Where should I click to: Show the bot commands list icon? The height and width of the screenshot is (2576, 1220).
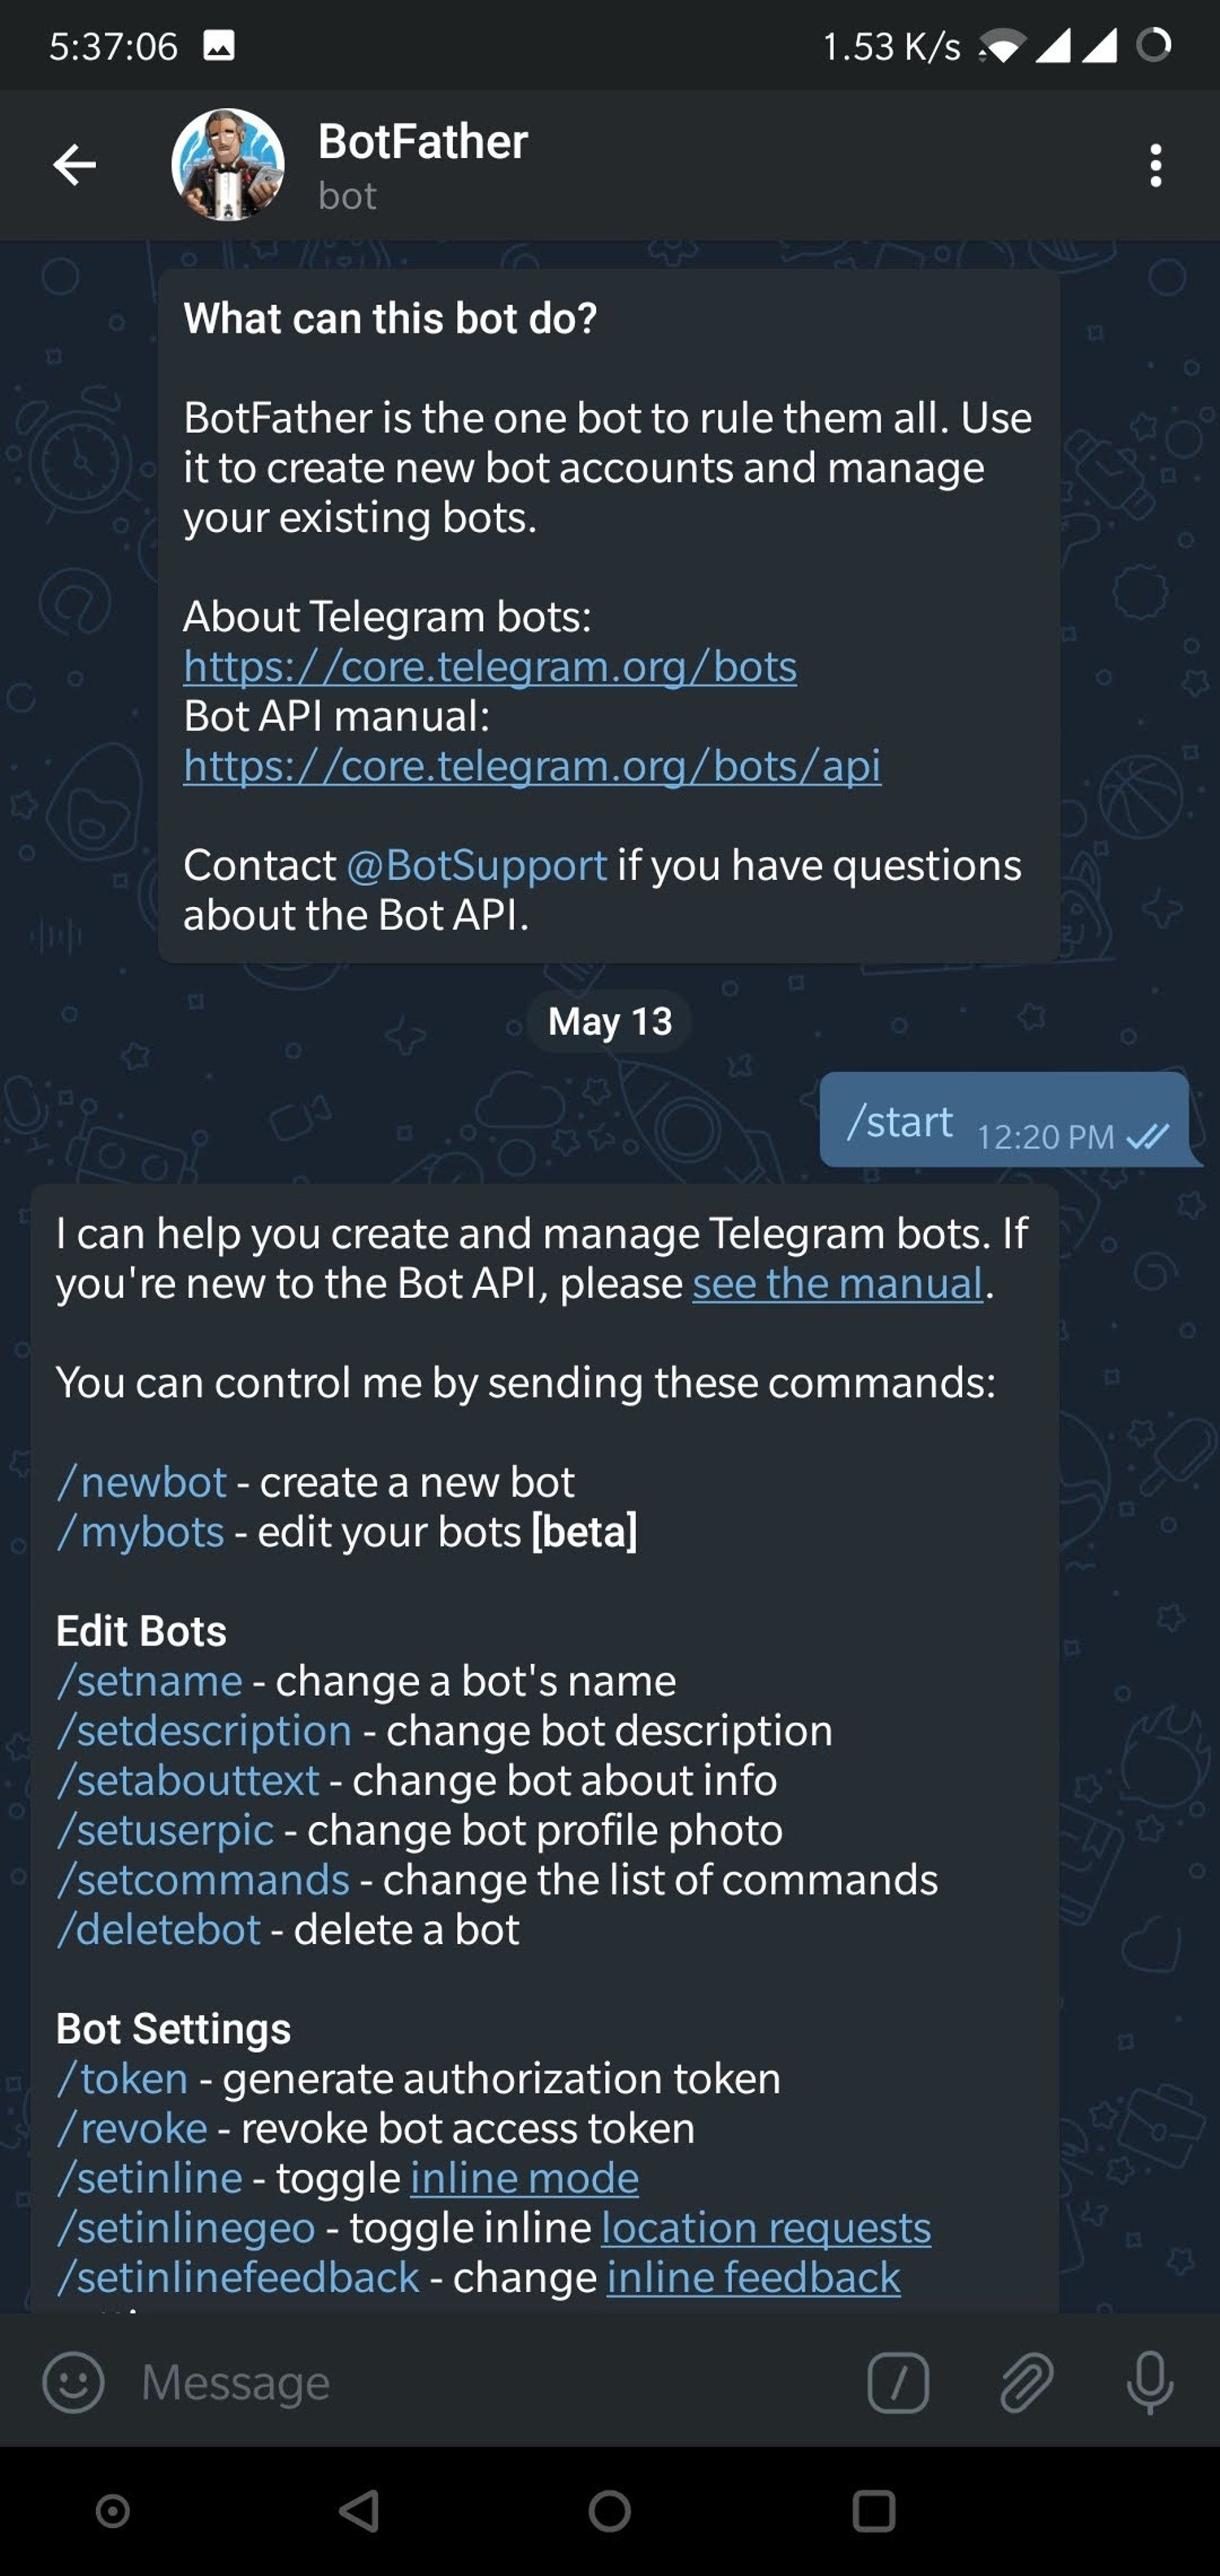[x=897, y=2383]
